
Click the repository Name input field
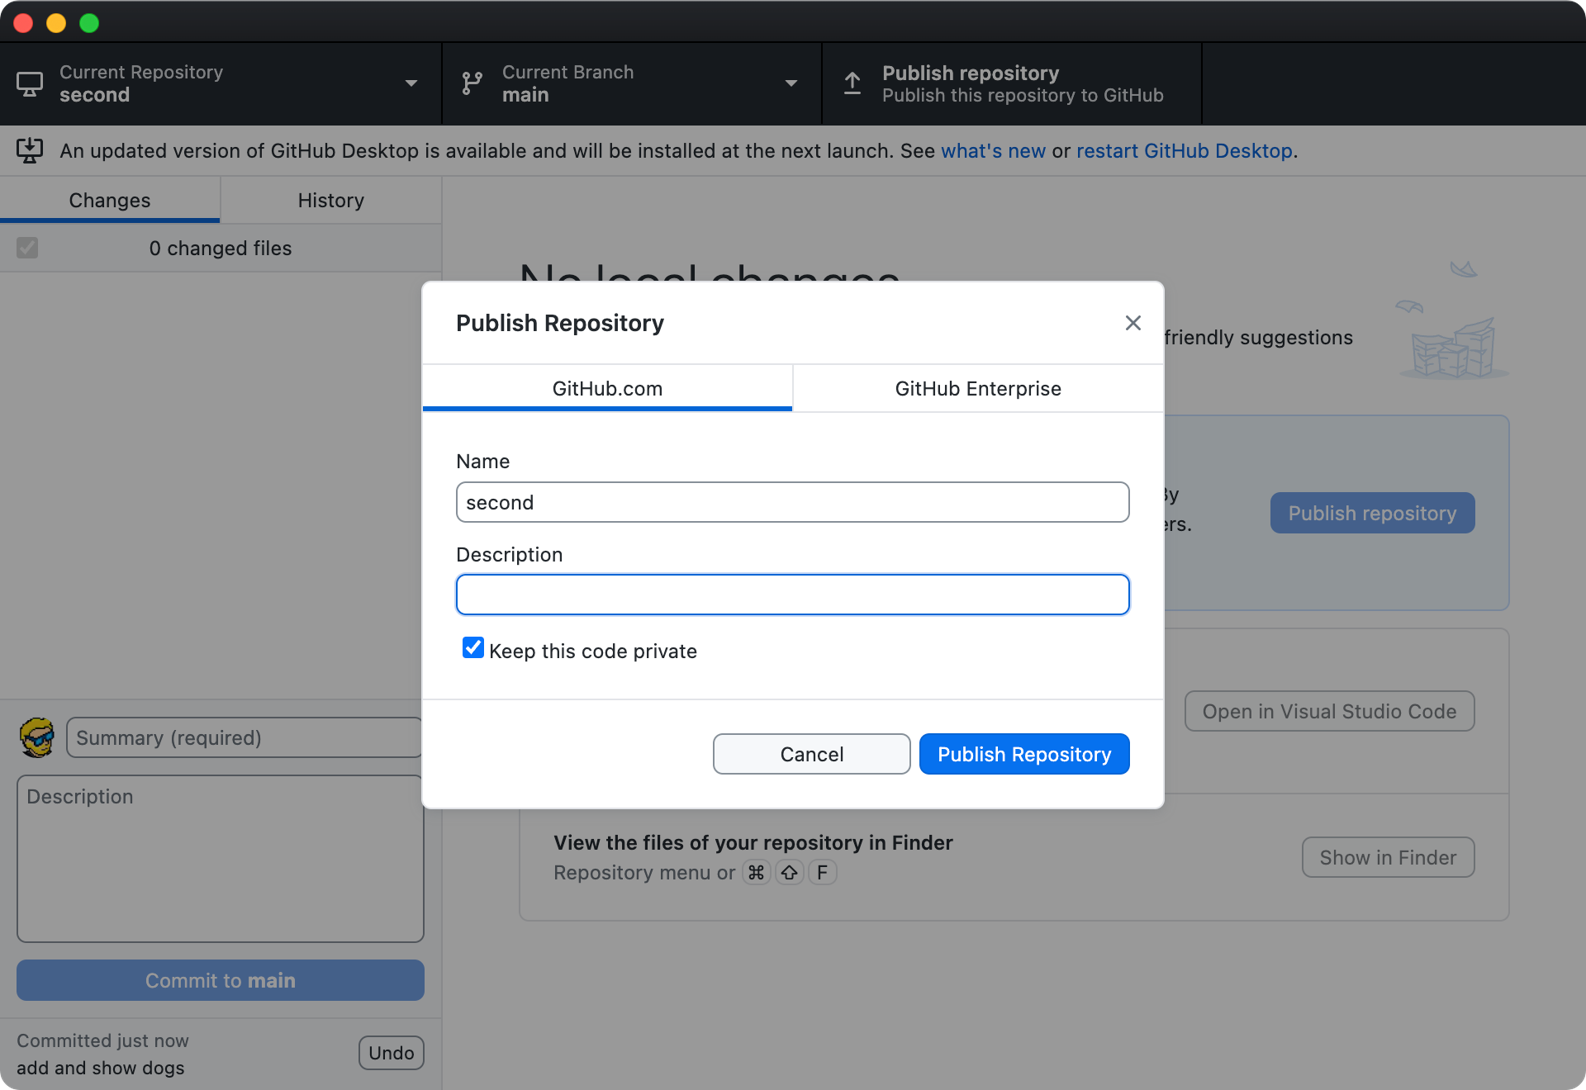coord(792,502)
